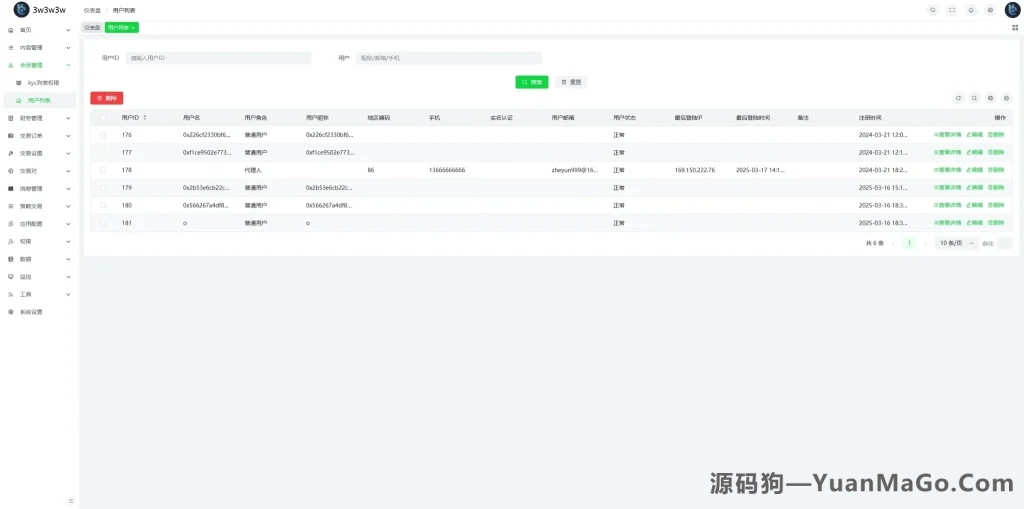View details for user 176

(x=947, y=135)
